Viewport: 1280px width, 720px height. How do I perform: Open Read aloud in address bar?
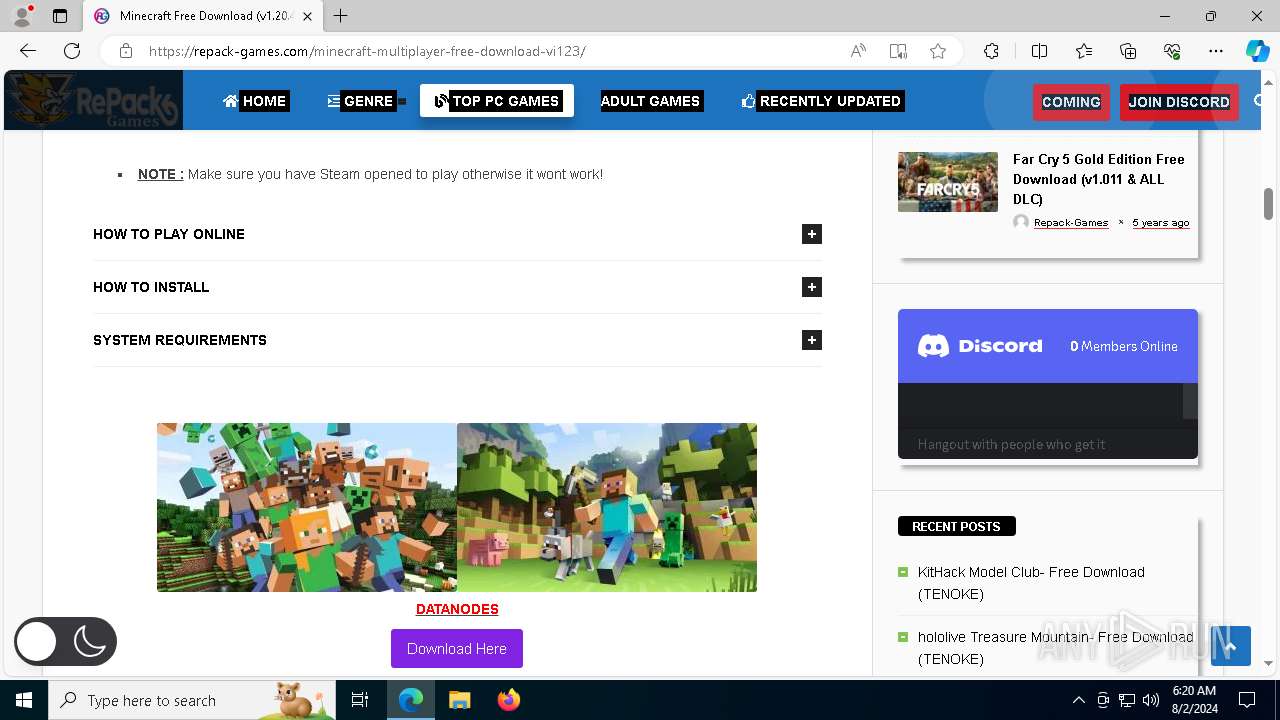point(858,51)
